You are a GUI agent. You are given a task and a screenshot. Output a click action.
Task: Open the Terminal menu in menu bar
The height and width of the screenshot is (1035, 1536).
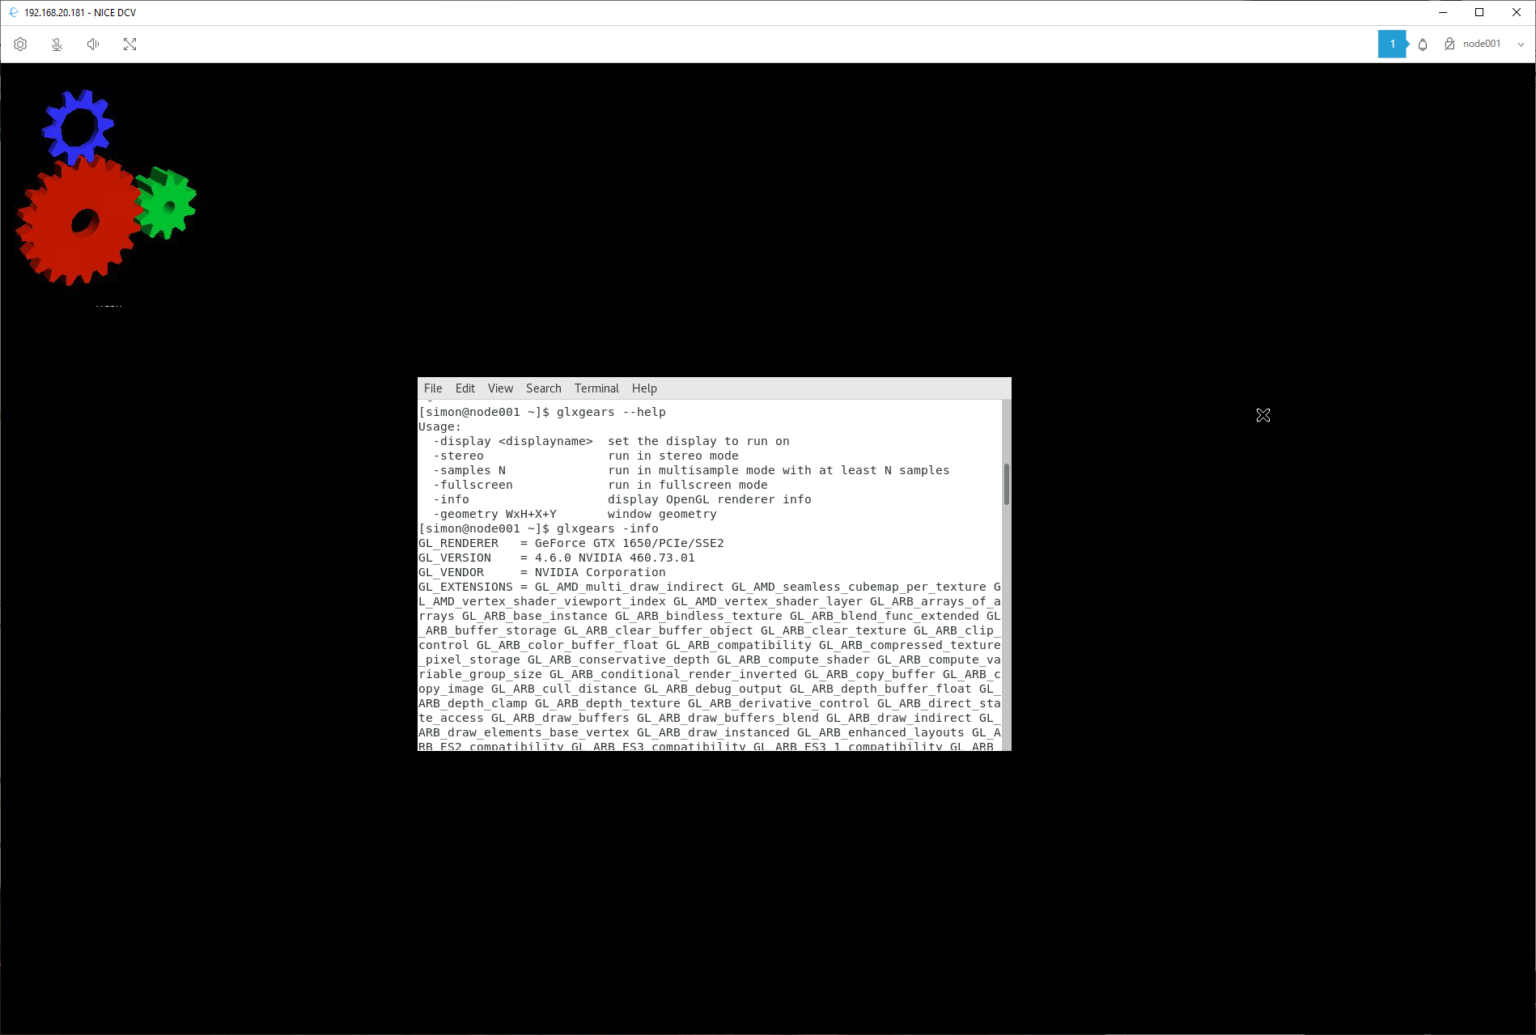point(597,388)
